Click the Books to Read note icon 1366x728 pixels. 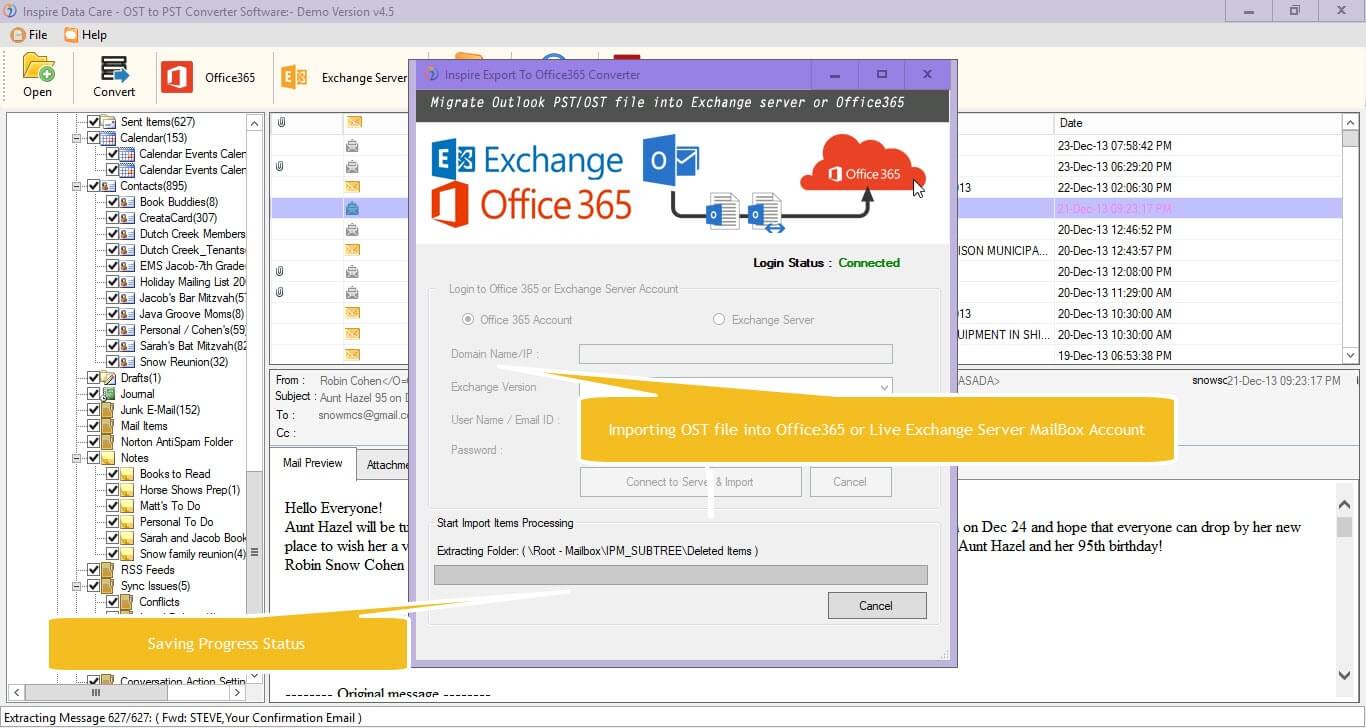click(x=127, y=474)
